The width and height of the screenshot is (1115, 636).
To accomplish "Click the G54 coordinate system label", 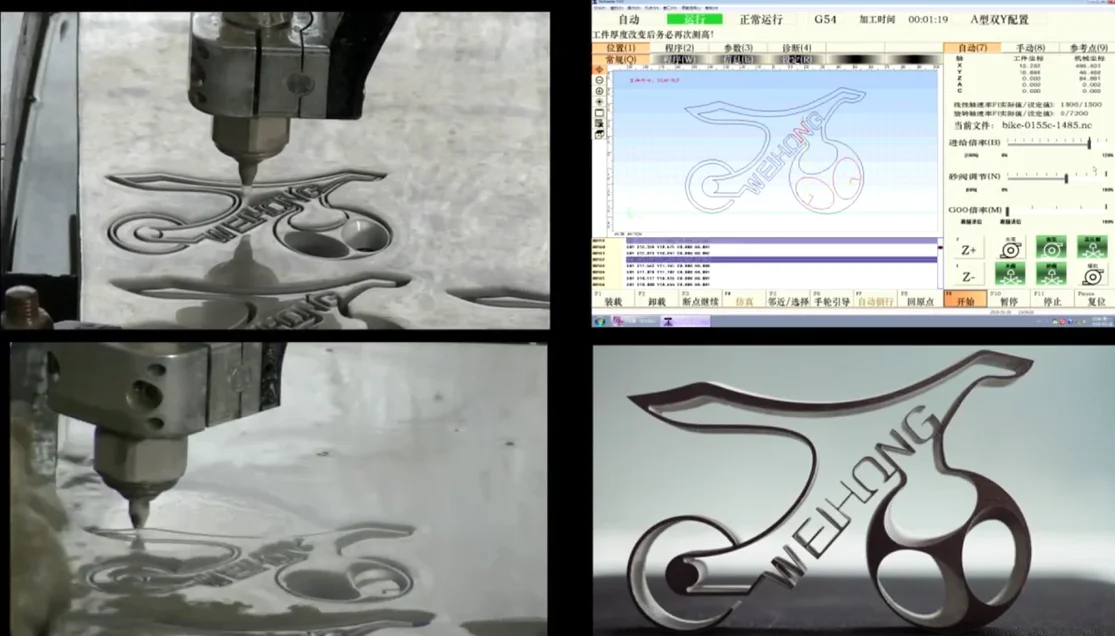I will click(825, 19).
